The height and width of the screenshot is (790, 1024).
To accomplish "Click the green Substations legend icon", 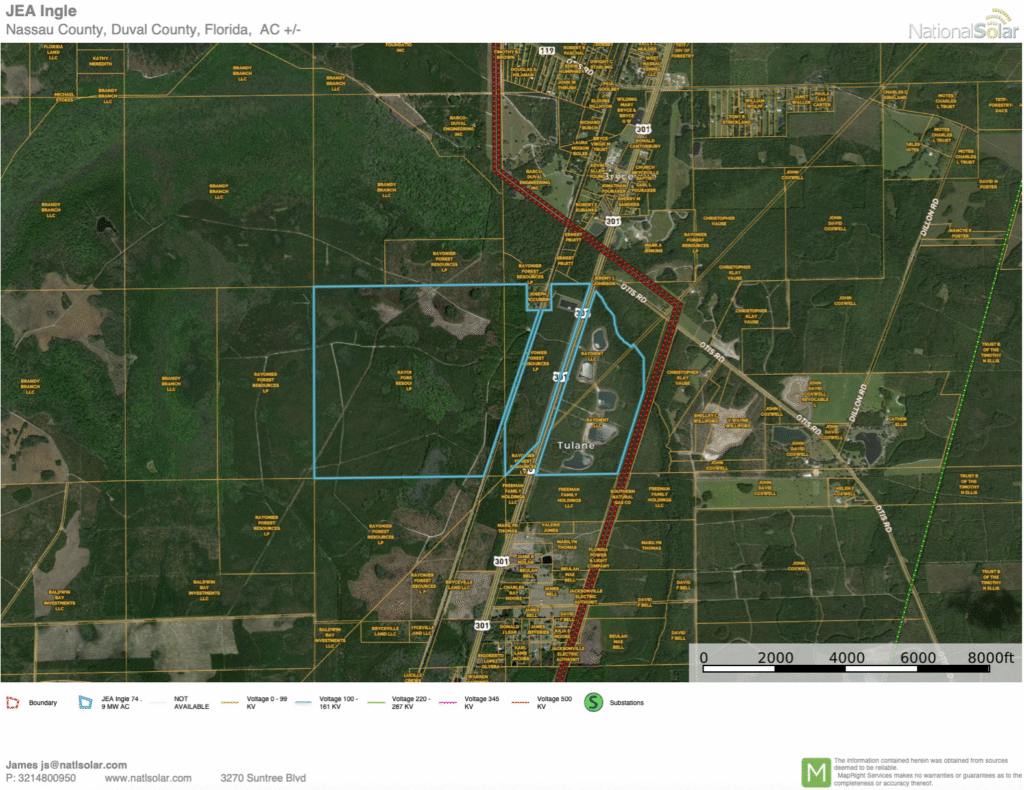I will point(593,702).
